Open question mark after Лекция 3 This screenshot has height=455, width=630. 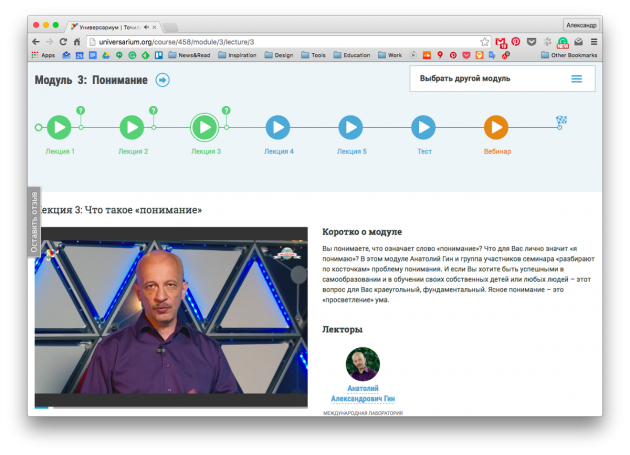point(226,110)
